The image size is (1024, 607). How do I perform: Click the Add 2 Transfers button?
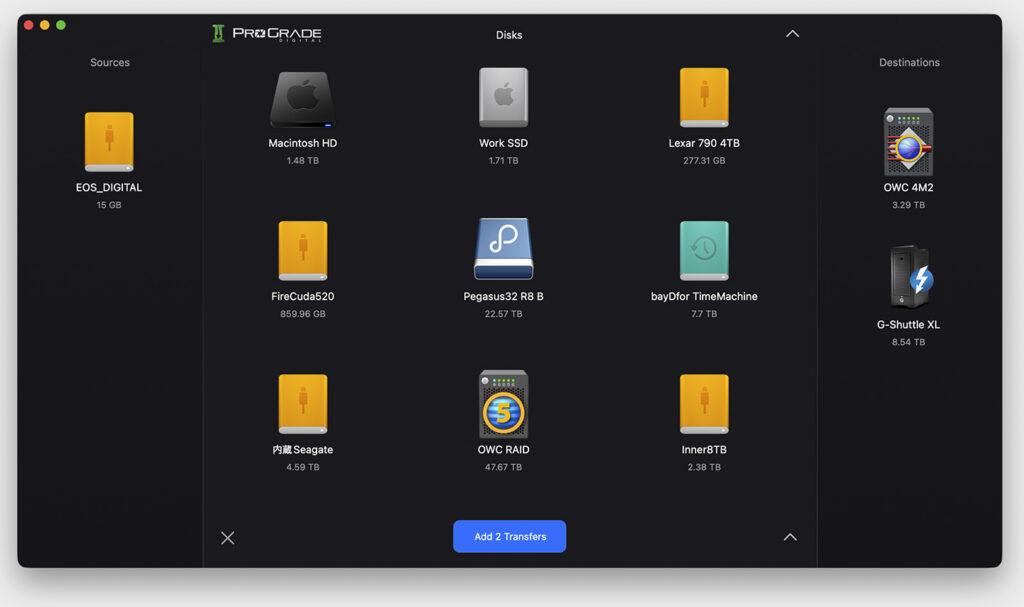click(x=510, y=536)
